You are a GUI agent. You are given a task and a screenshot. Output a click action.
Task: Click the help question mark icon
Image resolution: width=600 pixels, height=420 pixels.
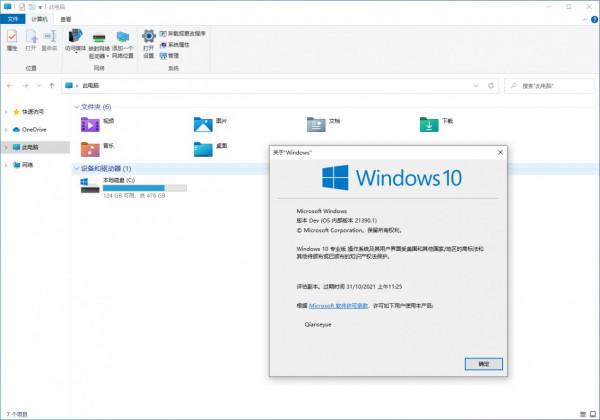594,19
